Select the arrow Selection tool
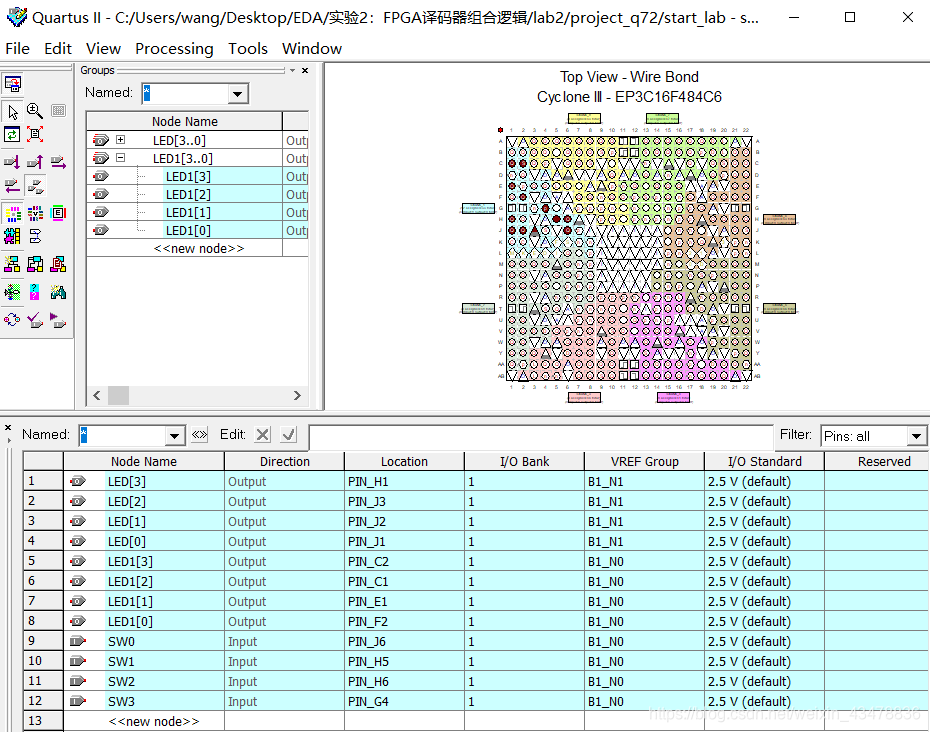Image resolution: width=930 pixels, height=732 pixels. [x=12, y=112]
